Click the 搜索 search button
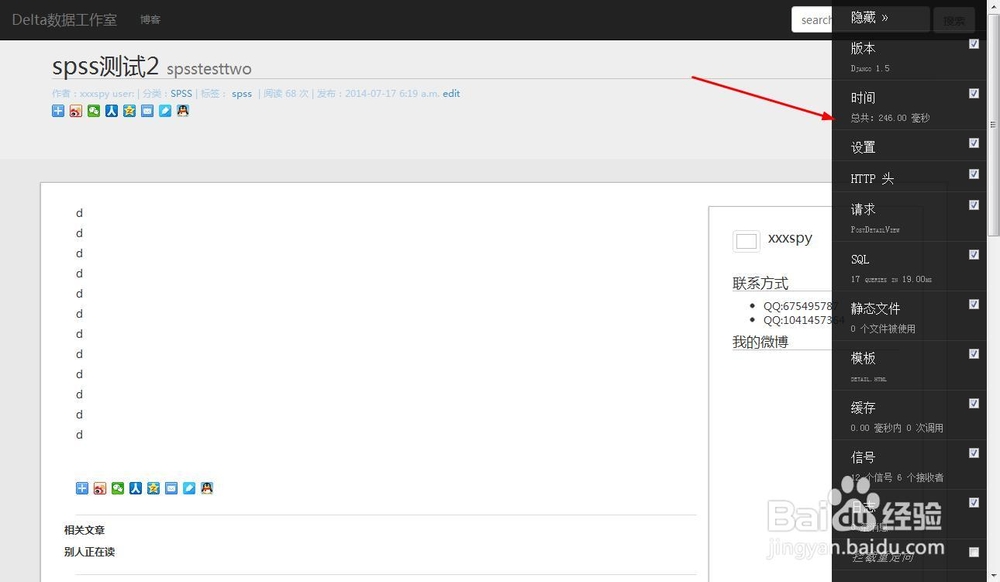 point(954,20)
